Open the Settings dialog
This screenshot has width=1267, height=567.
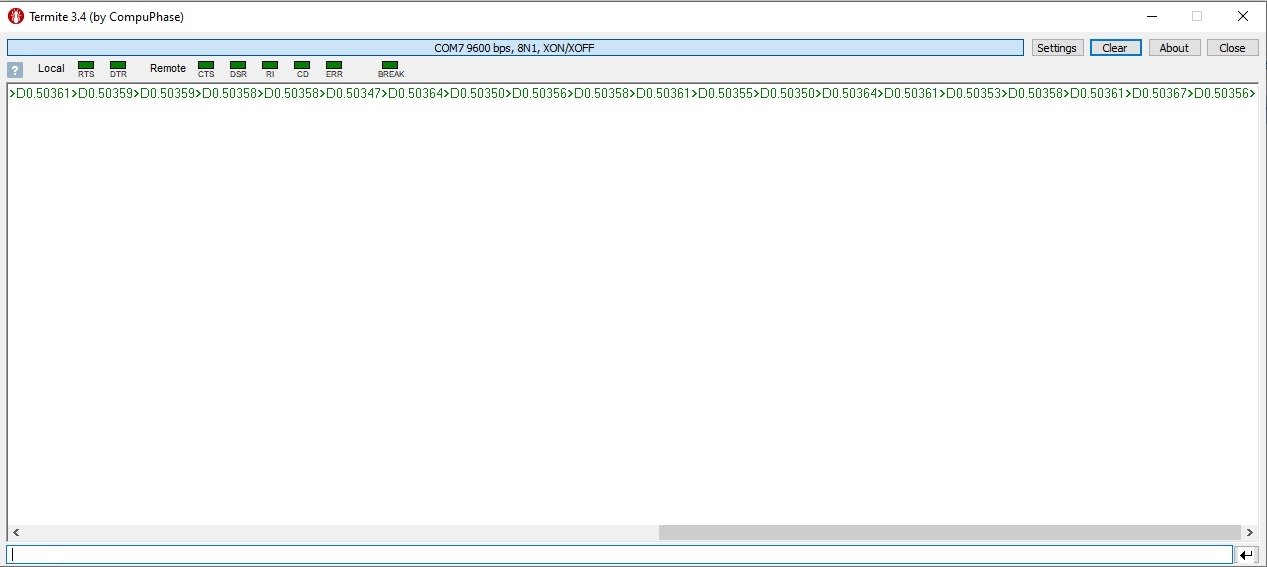click(x=1056, y=48)
